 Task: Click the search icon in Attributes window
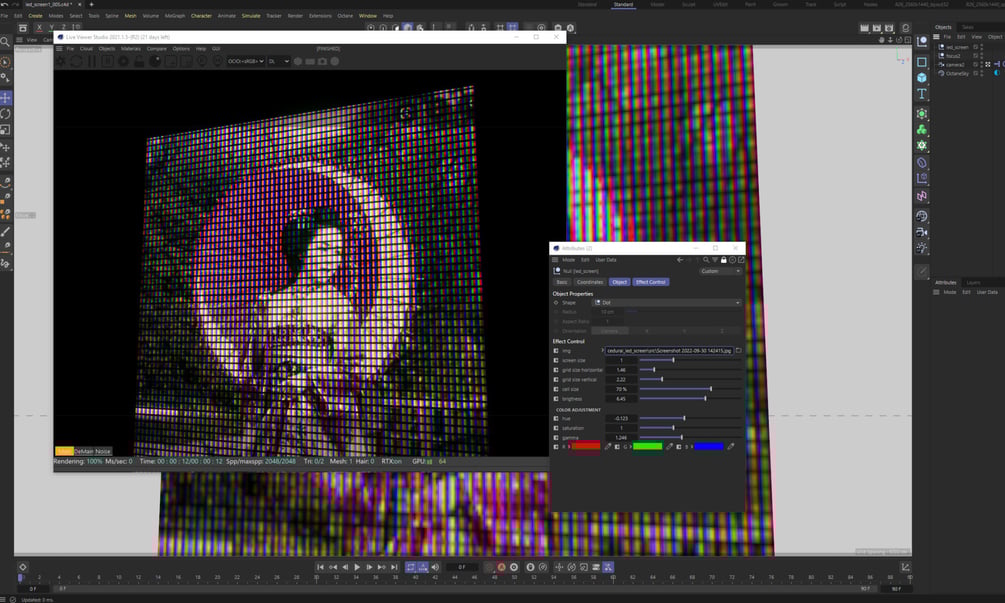[706, 260]
